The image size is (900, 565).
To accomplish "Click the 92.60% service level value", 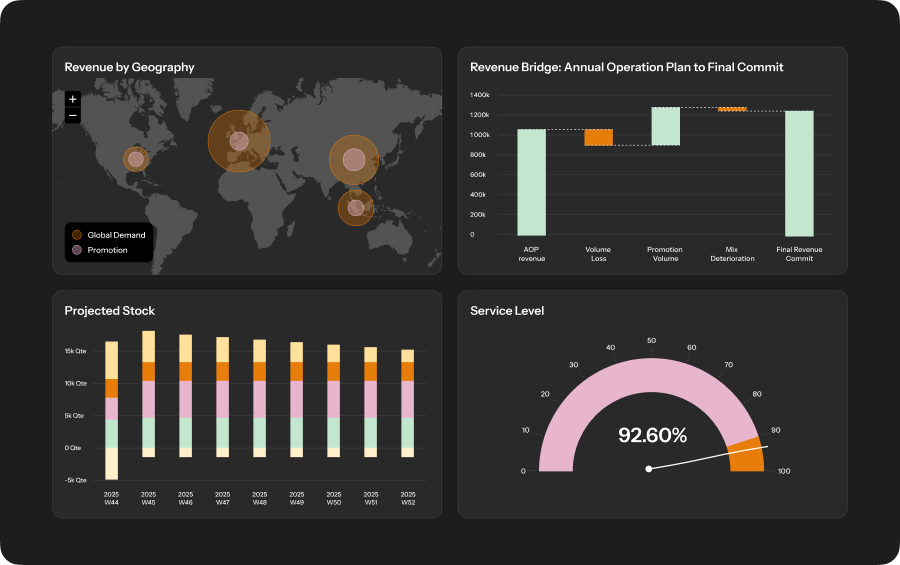I will coord(652,435).
